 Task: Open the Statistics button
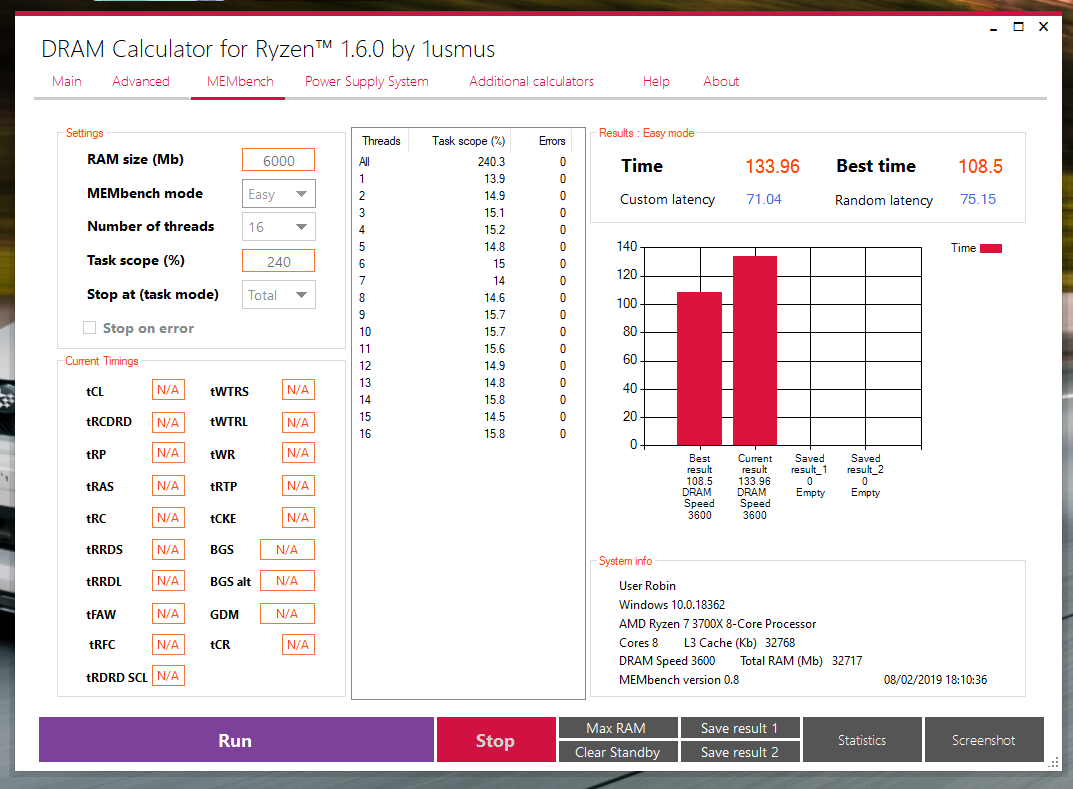coord(862,740)
